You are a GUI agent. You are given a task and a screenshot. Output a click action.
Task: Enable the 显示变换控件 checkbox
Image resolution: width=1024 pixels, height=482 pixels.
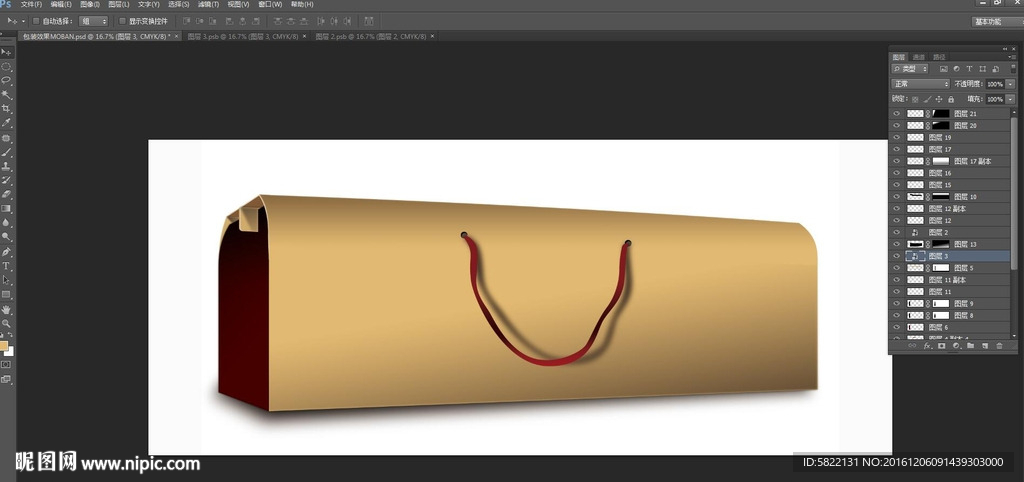[x=122, y=20]
